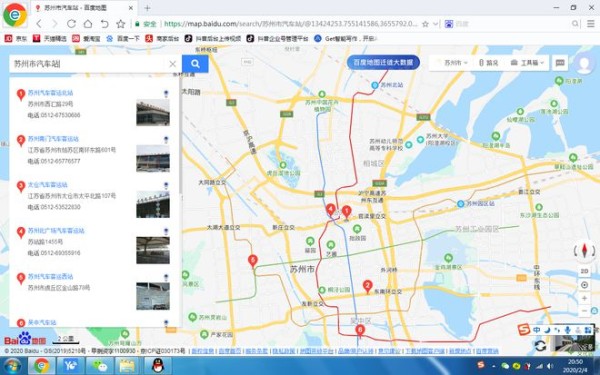The width and height of the screenshot is (600, 375).
Task: Toggle the road conditions traffic layer
Action: click(x=488, y=63)
